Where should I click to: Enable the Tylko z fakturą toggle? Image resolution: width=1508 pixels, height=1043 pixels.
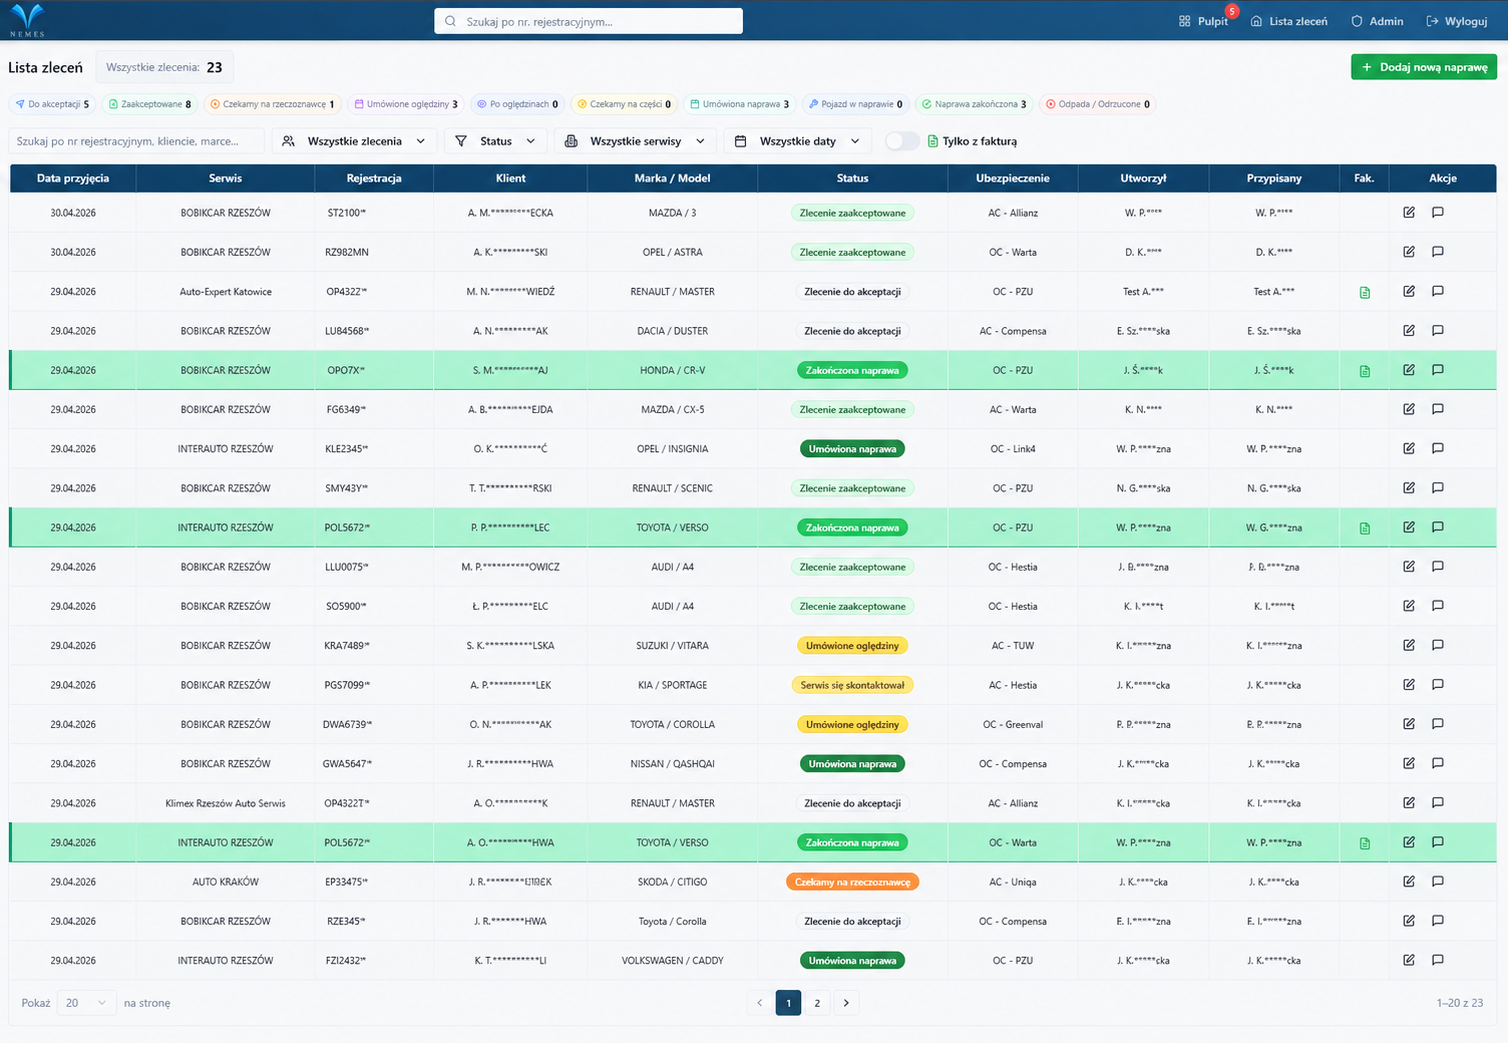902,141
